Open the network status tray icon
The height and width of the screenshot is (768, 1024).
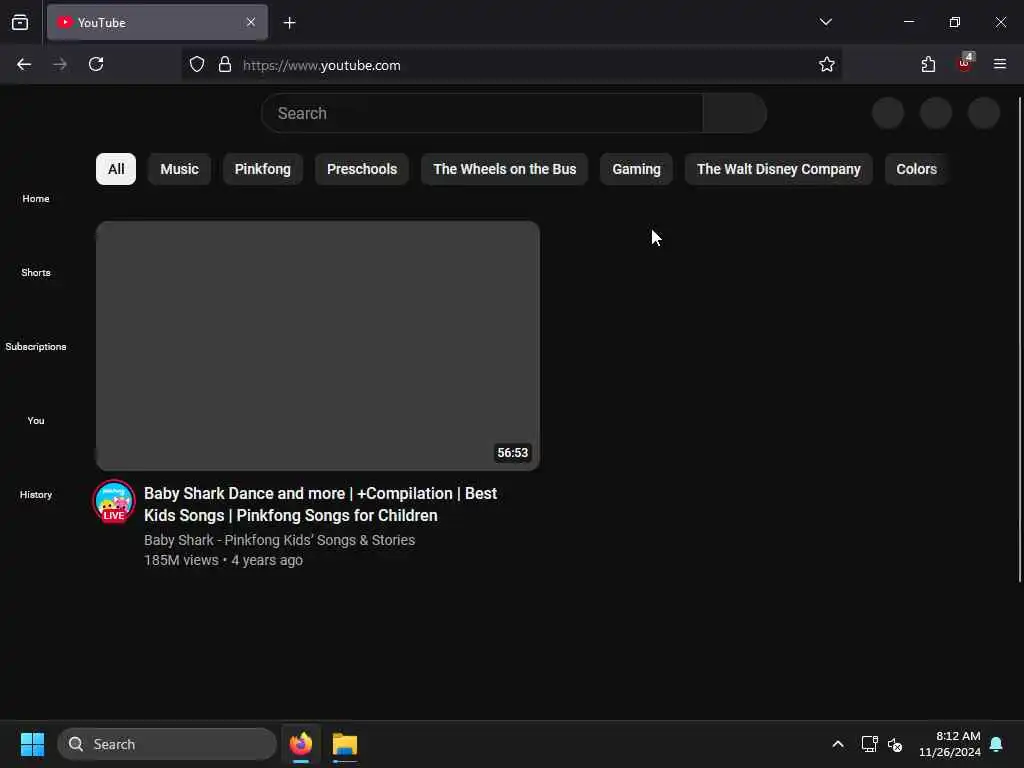point(869,744)
